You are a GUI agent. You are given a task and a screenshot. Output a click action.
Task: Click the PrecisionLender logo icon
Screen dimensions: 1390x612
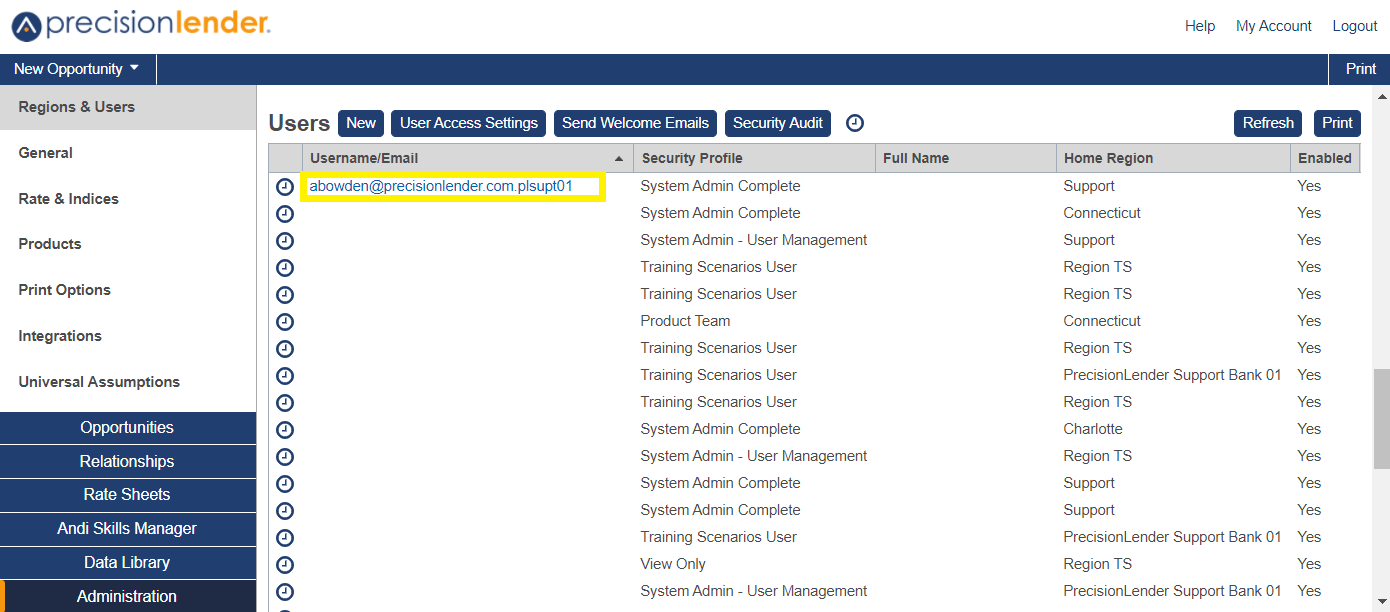pos(26,27)
